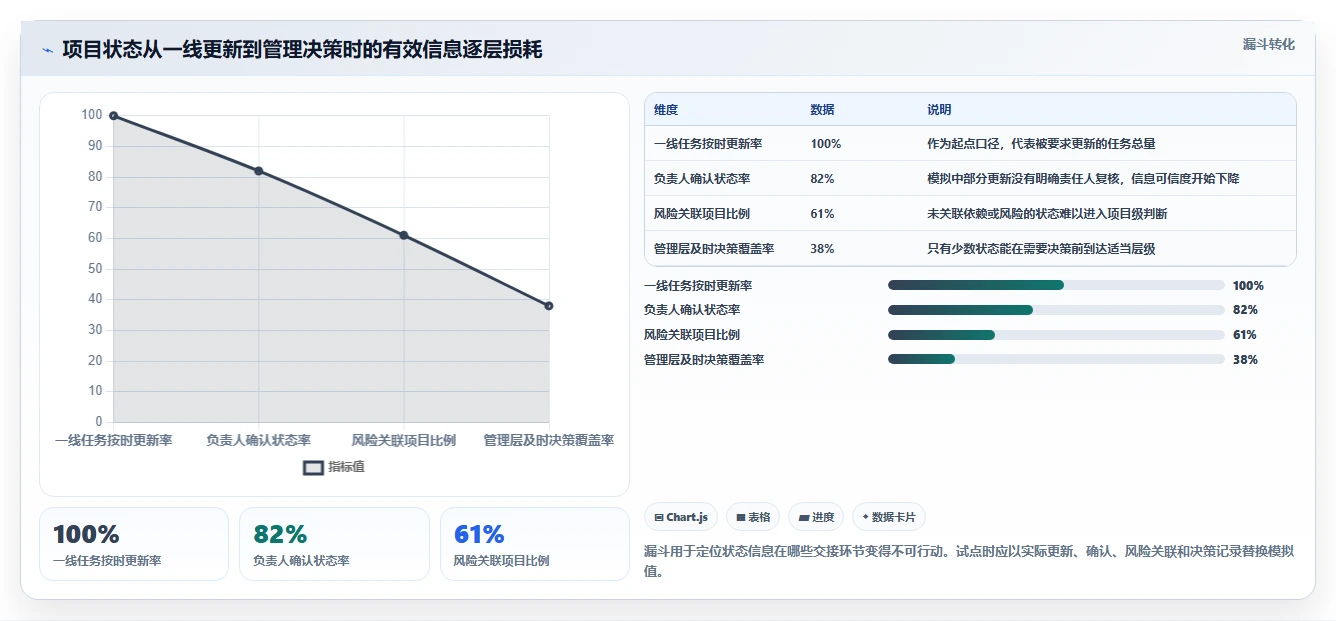1336x621 pixels.
Task: Click the 61% stat card
Action: coord(535,544)
